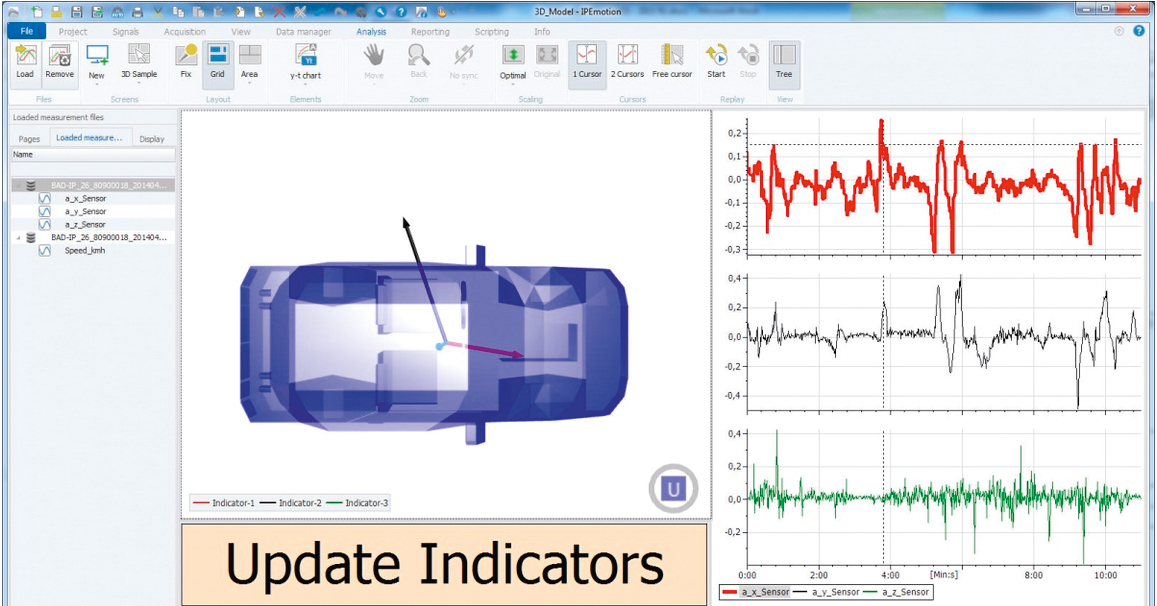Toggle the Grid layout mode
This screenshot has width=1157, height=606.
click(217, 60)
